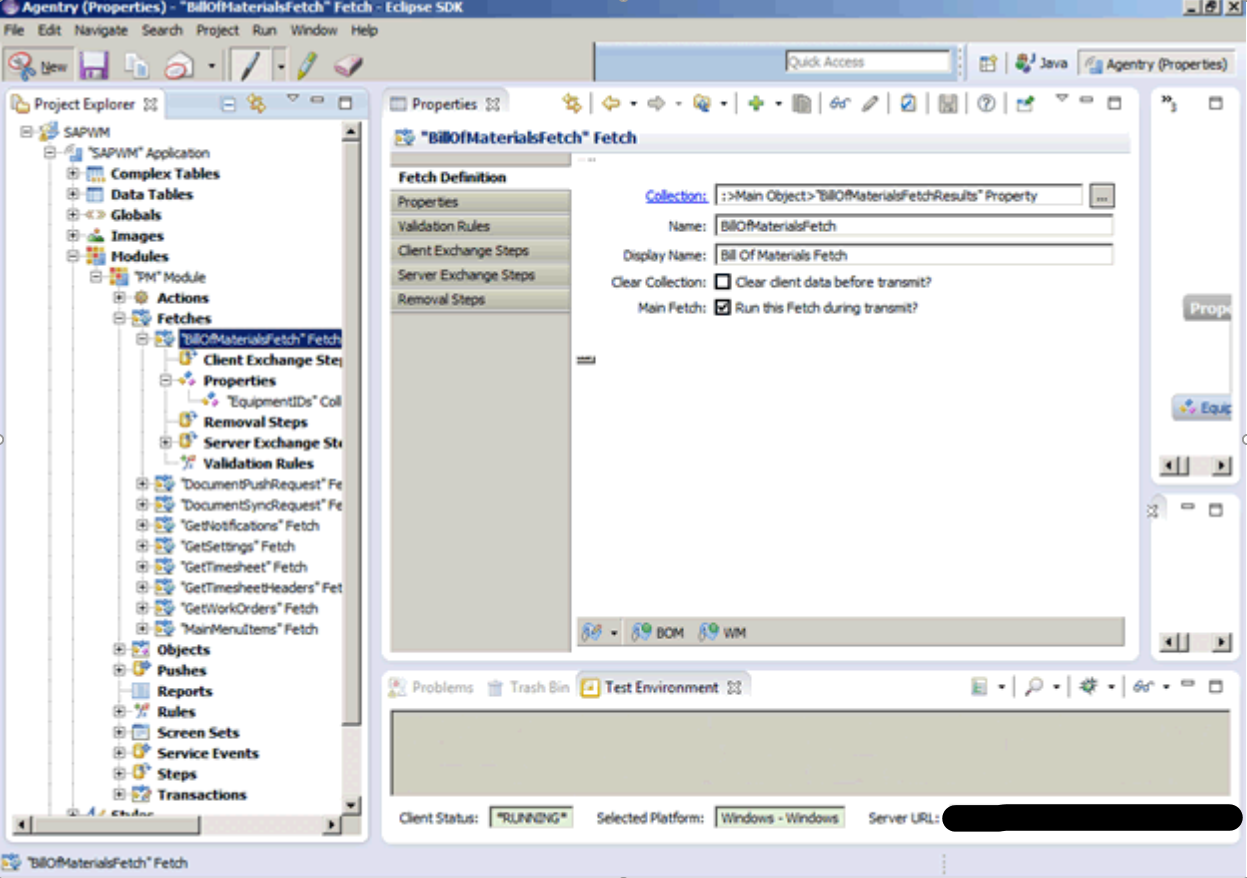This screenshot has height=878, width=1247.
Task: Open dropdown arrow next to pen tool
Action: [280, 67]
